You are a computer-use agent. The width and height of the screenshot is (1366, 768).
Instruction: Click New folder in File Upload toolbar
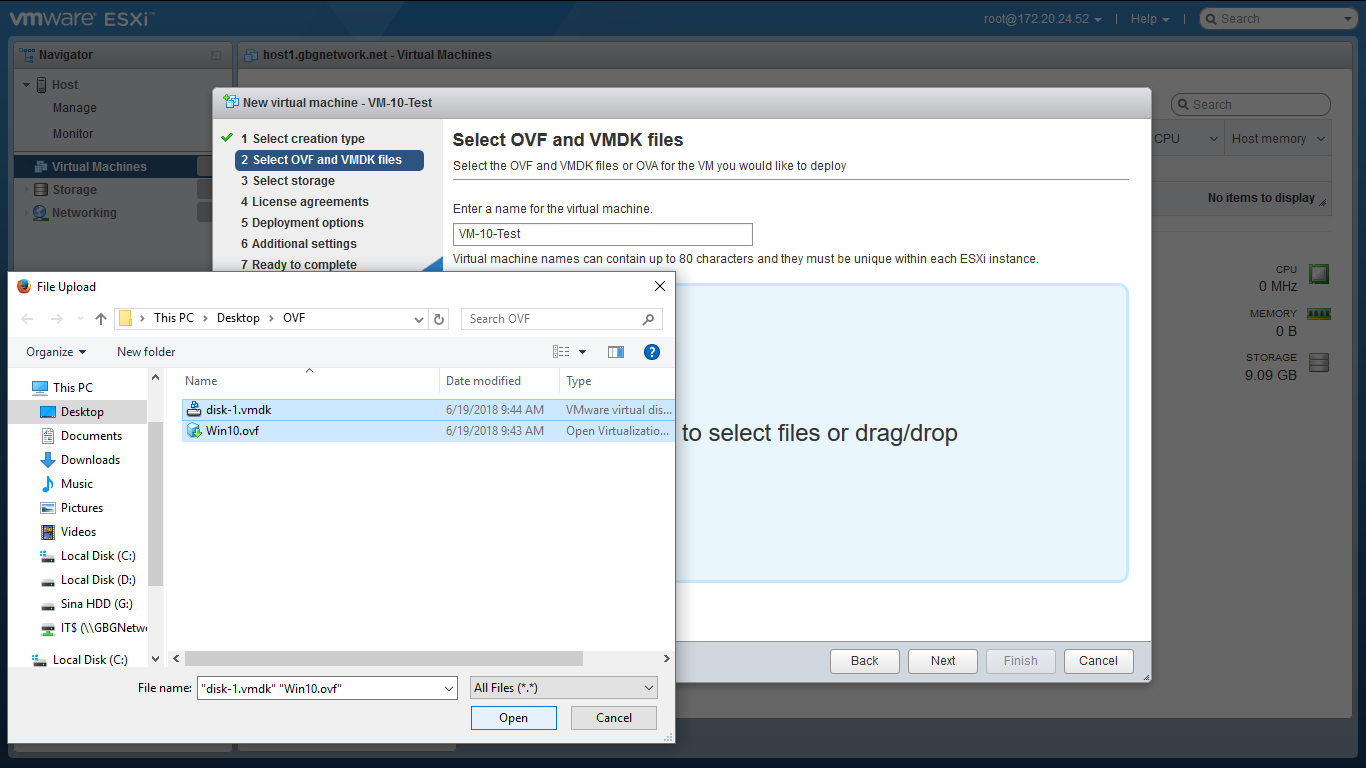point(146,352)
